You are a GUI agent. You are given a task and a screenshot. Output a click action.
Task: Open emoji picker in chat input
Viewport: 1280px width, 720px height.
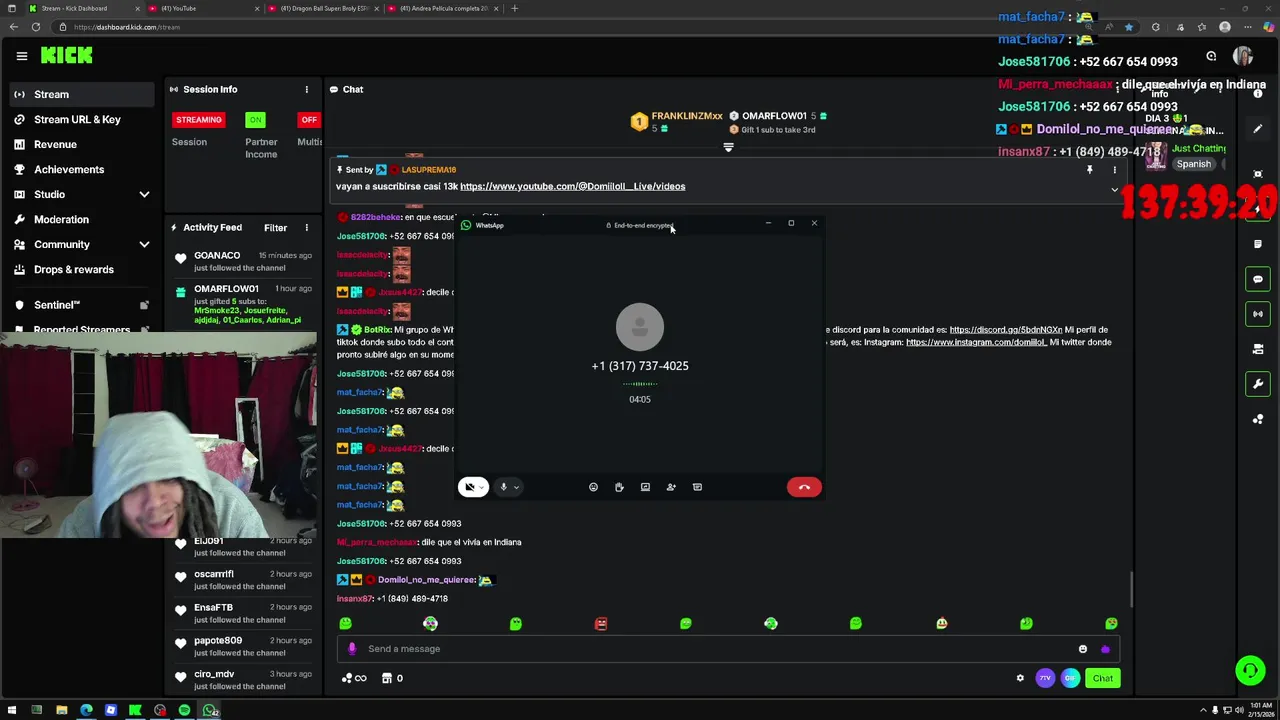click(1082, 649)
